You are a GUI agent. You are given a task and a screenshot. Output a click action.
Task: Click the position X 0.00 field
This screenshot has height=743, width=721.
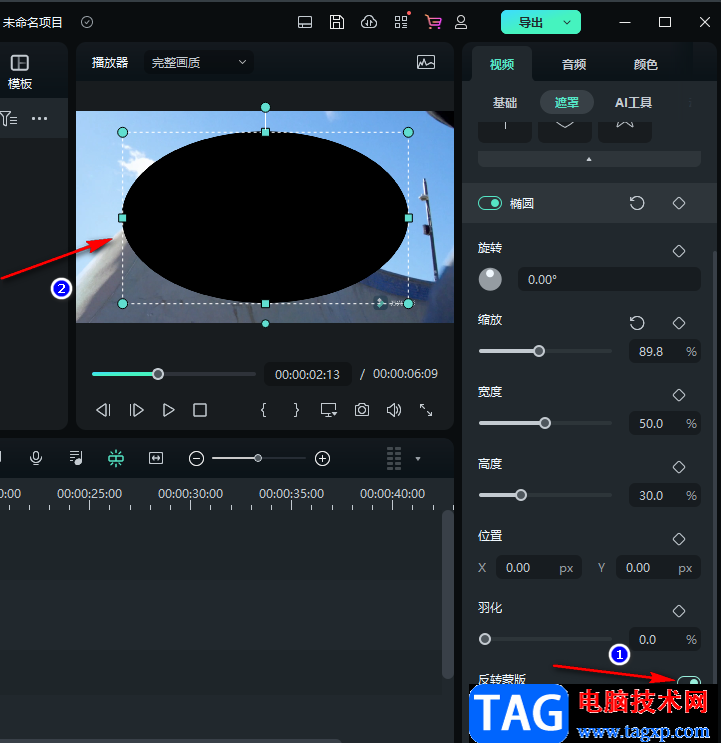(x=539, y=567)
